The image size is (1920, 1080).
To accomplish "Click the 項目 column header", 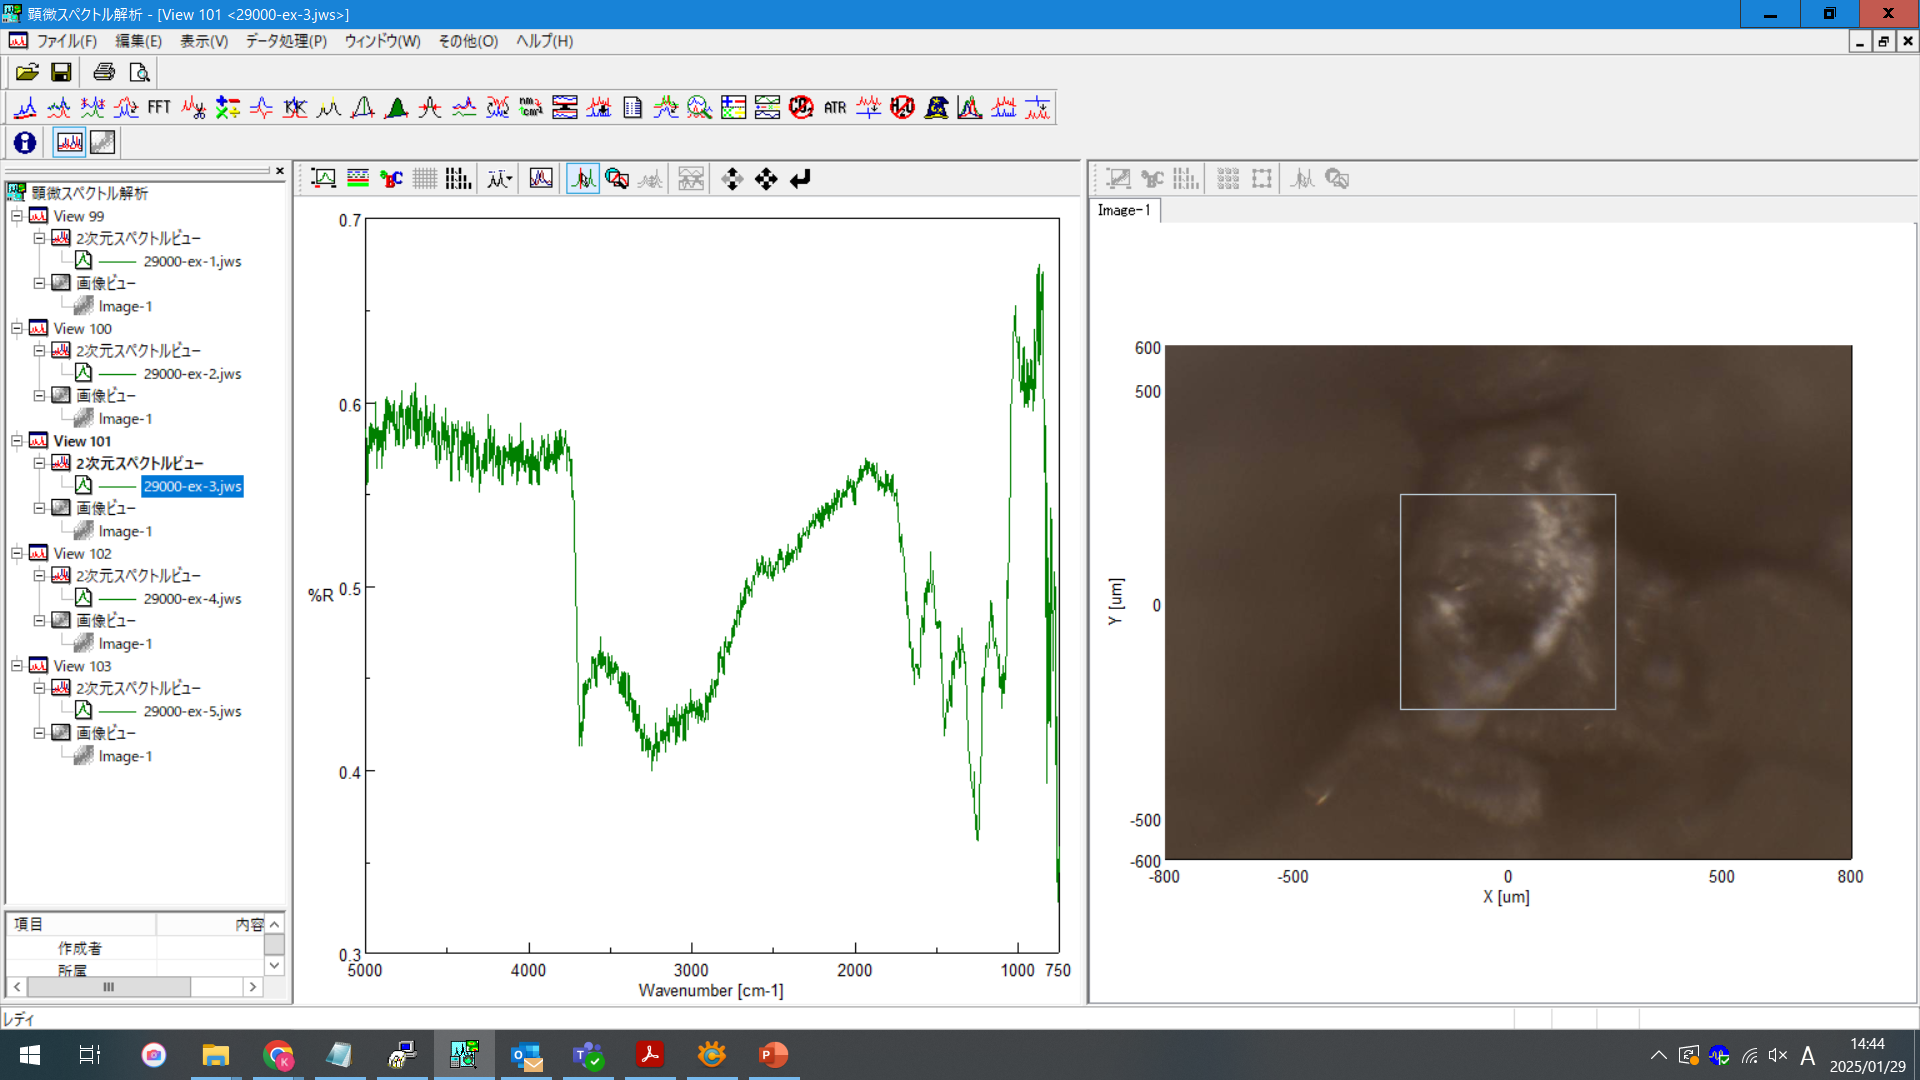I will pos(81,924).
